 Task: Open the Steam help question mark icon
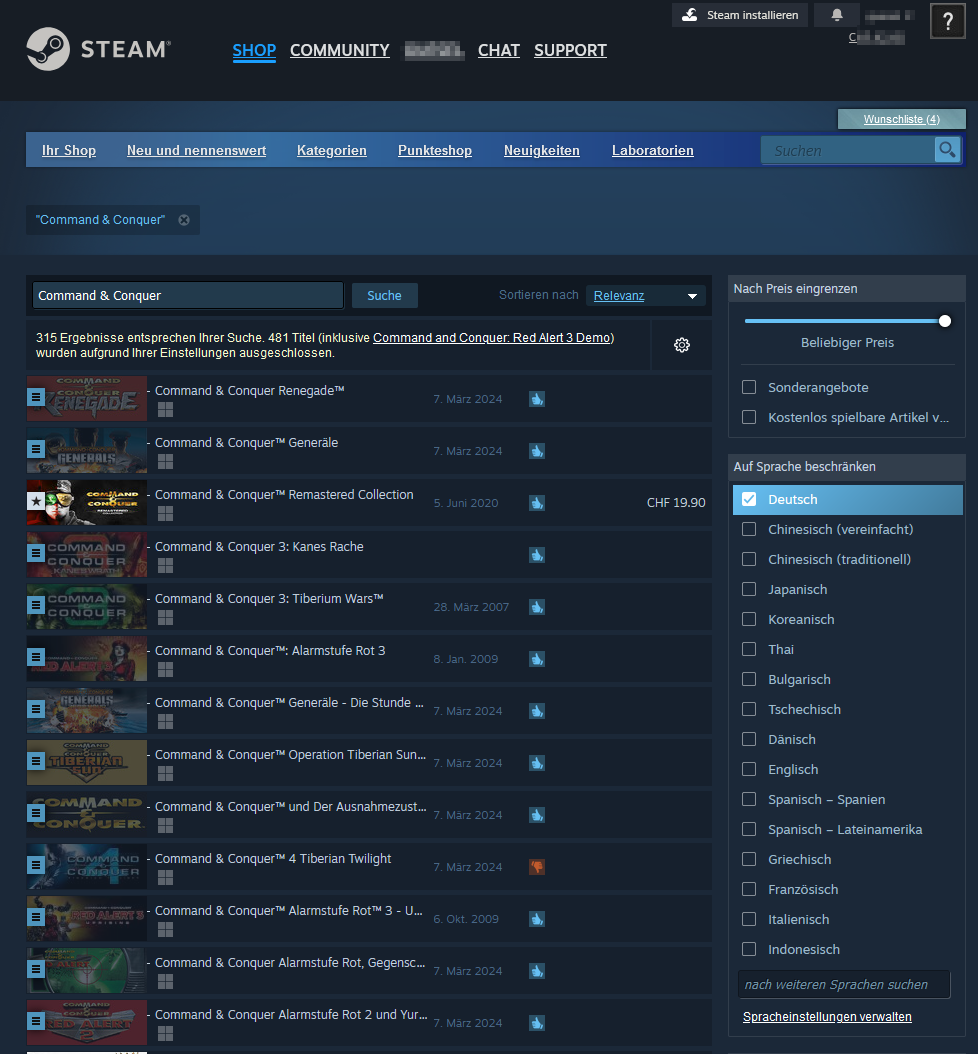click(x=947, y=21)
